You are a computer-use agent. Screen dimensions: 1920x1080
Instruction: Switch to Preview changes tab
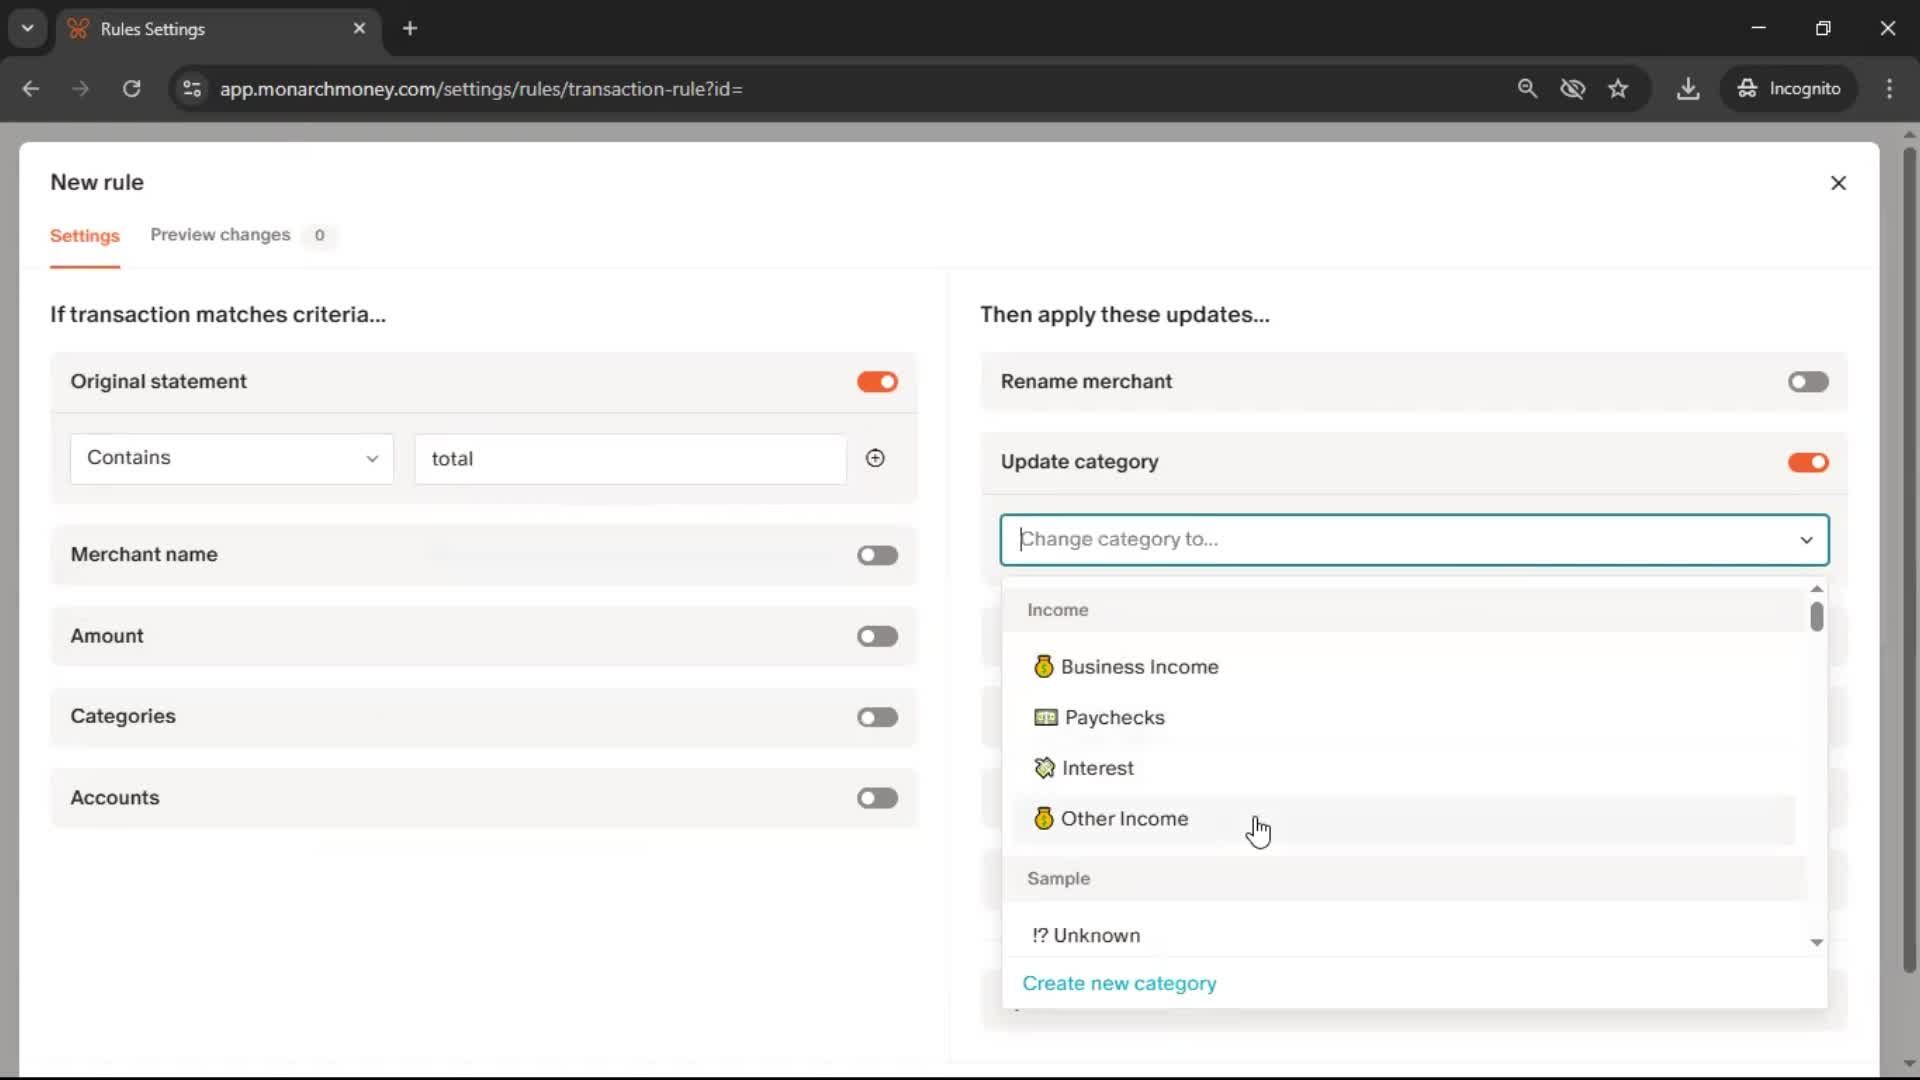point(220,235)
